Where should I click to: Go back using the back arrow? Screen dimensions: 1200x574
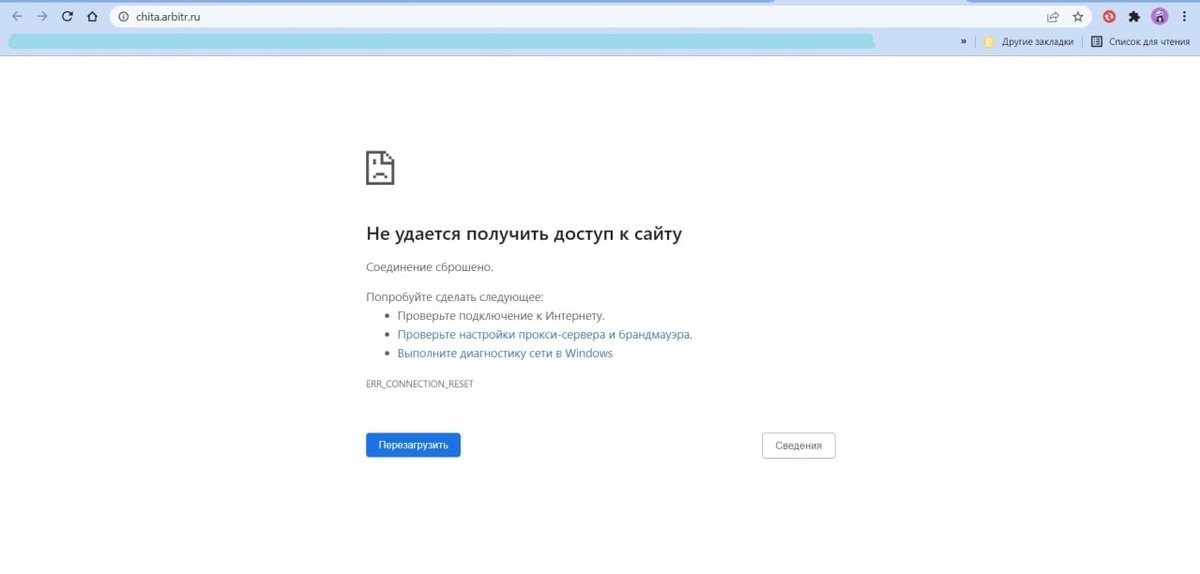(16, 16)
